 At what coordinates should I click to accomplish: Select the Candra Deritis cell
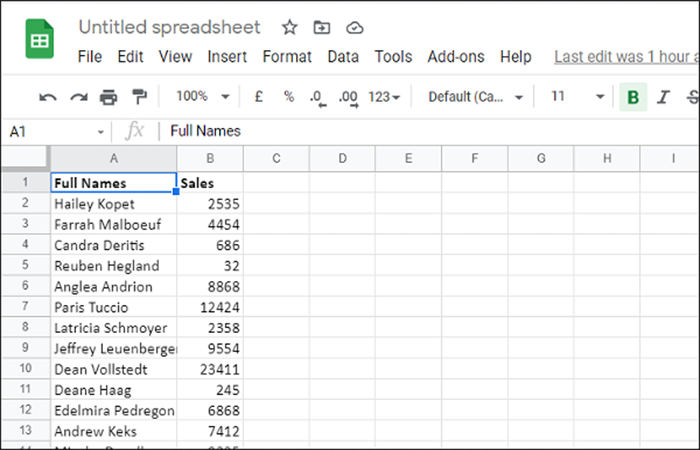click(114, 245)
